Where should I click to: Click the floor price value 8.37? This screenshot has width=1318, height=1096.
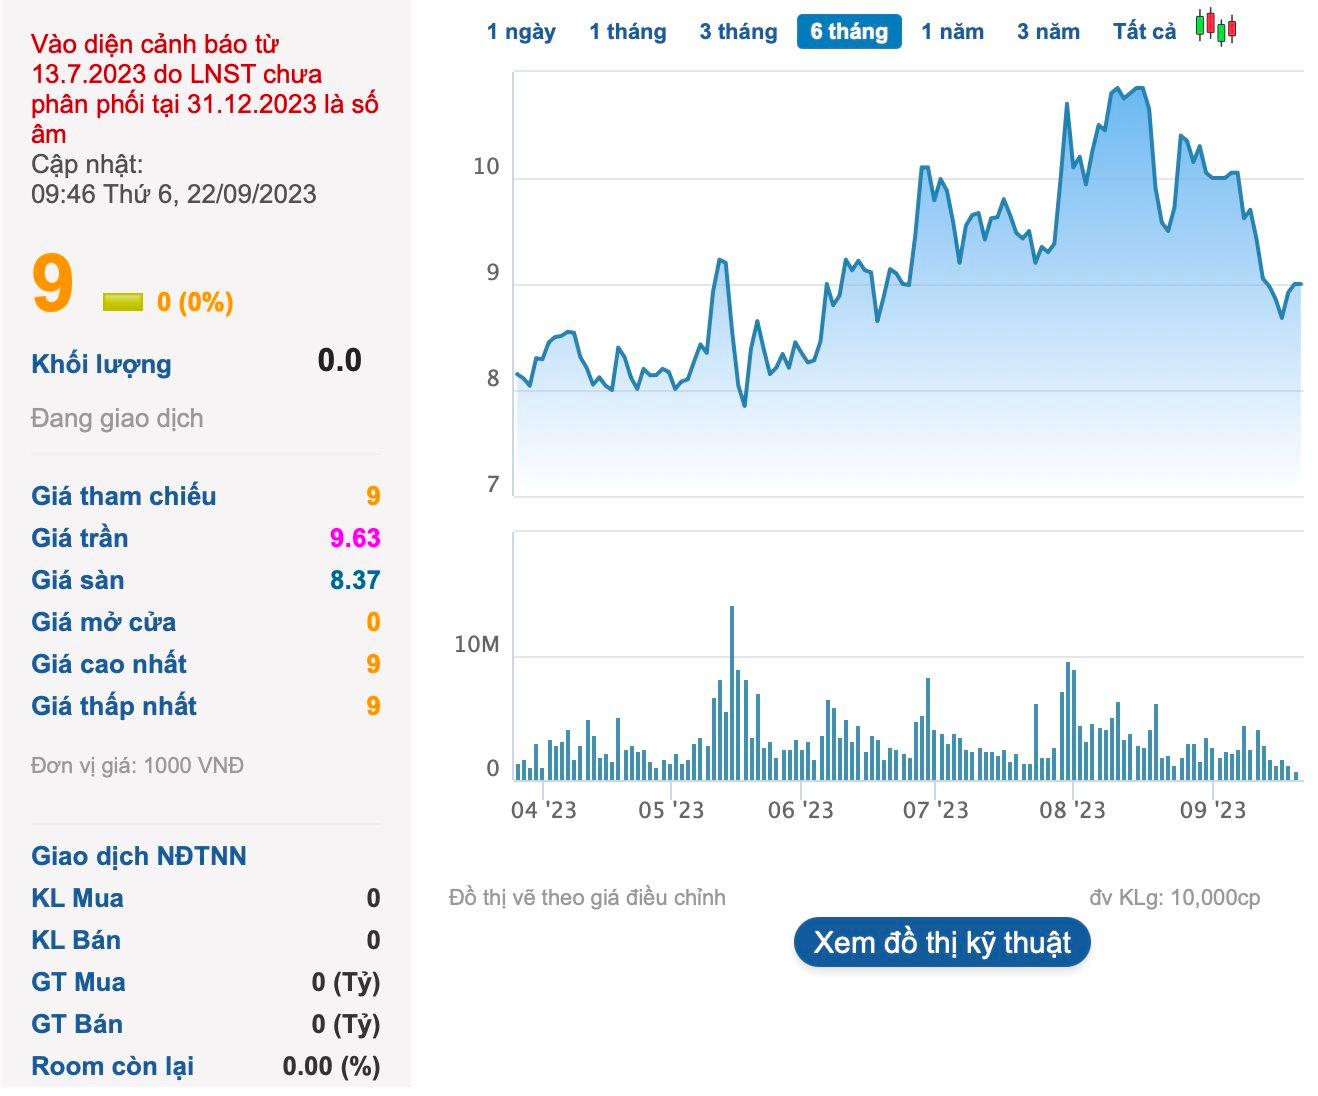pyautogui.click(x=355, y=580)
